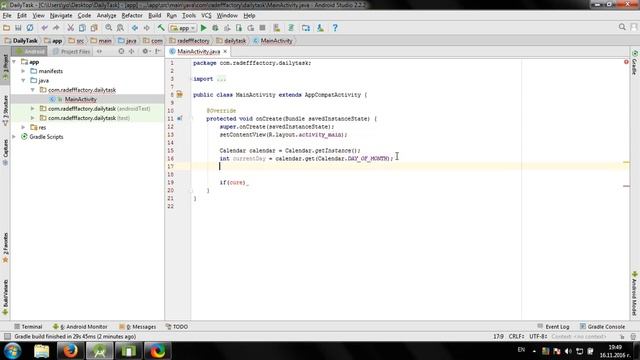The height and width of the screenshot is (360, 640).
Task: Close the MainActivity.java tab
Action: 225,51
